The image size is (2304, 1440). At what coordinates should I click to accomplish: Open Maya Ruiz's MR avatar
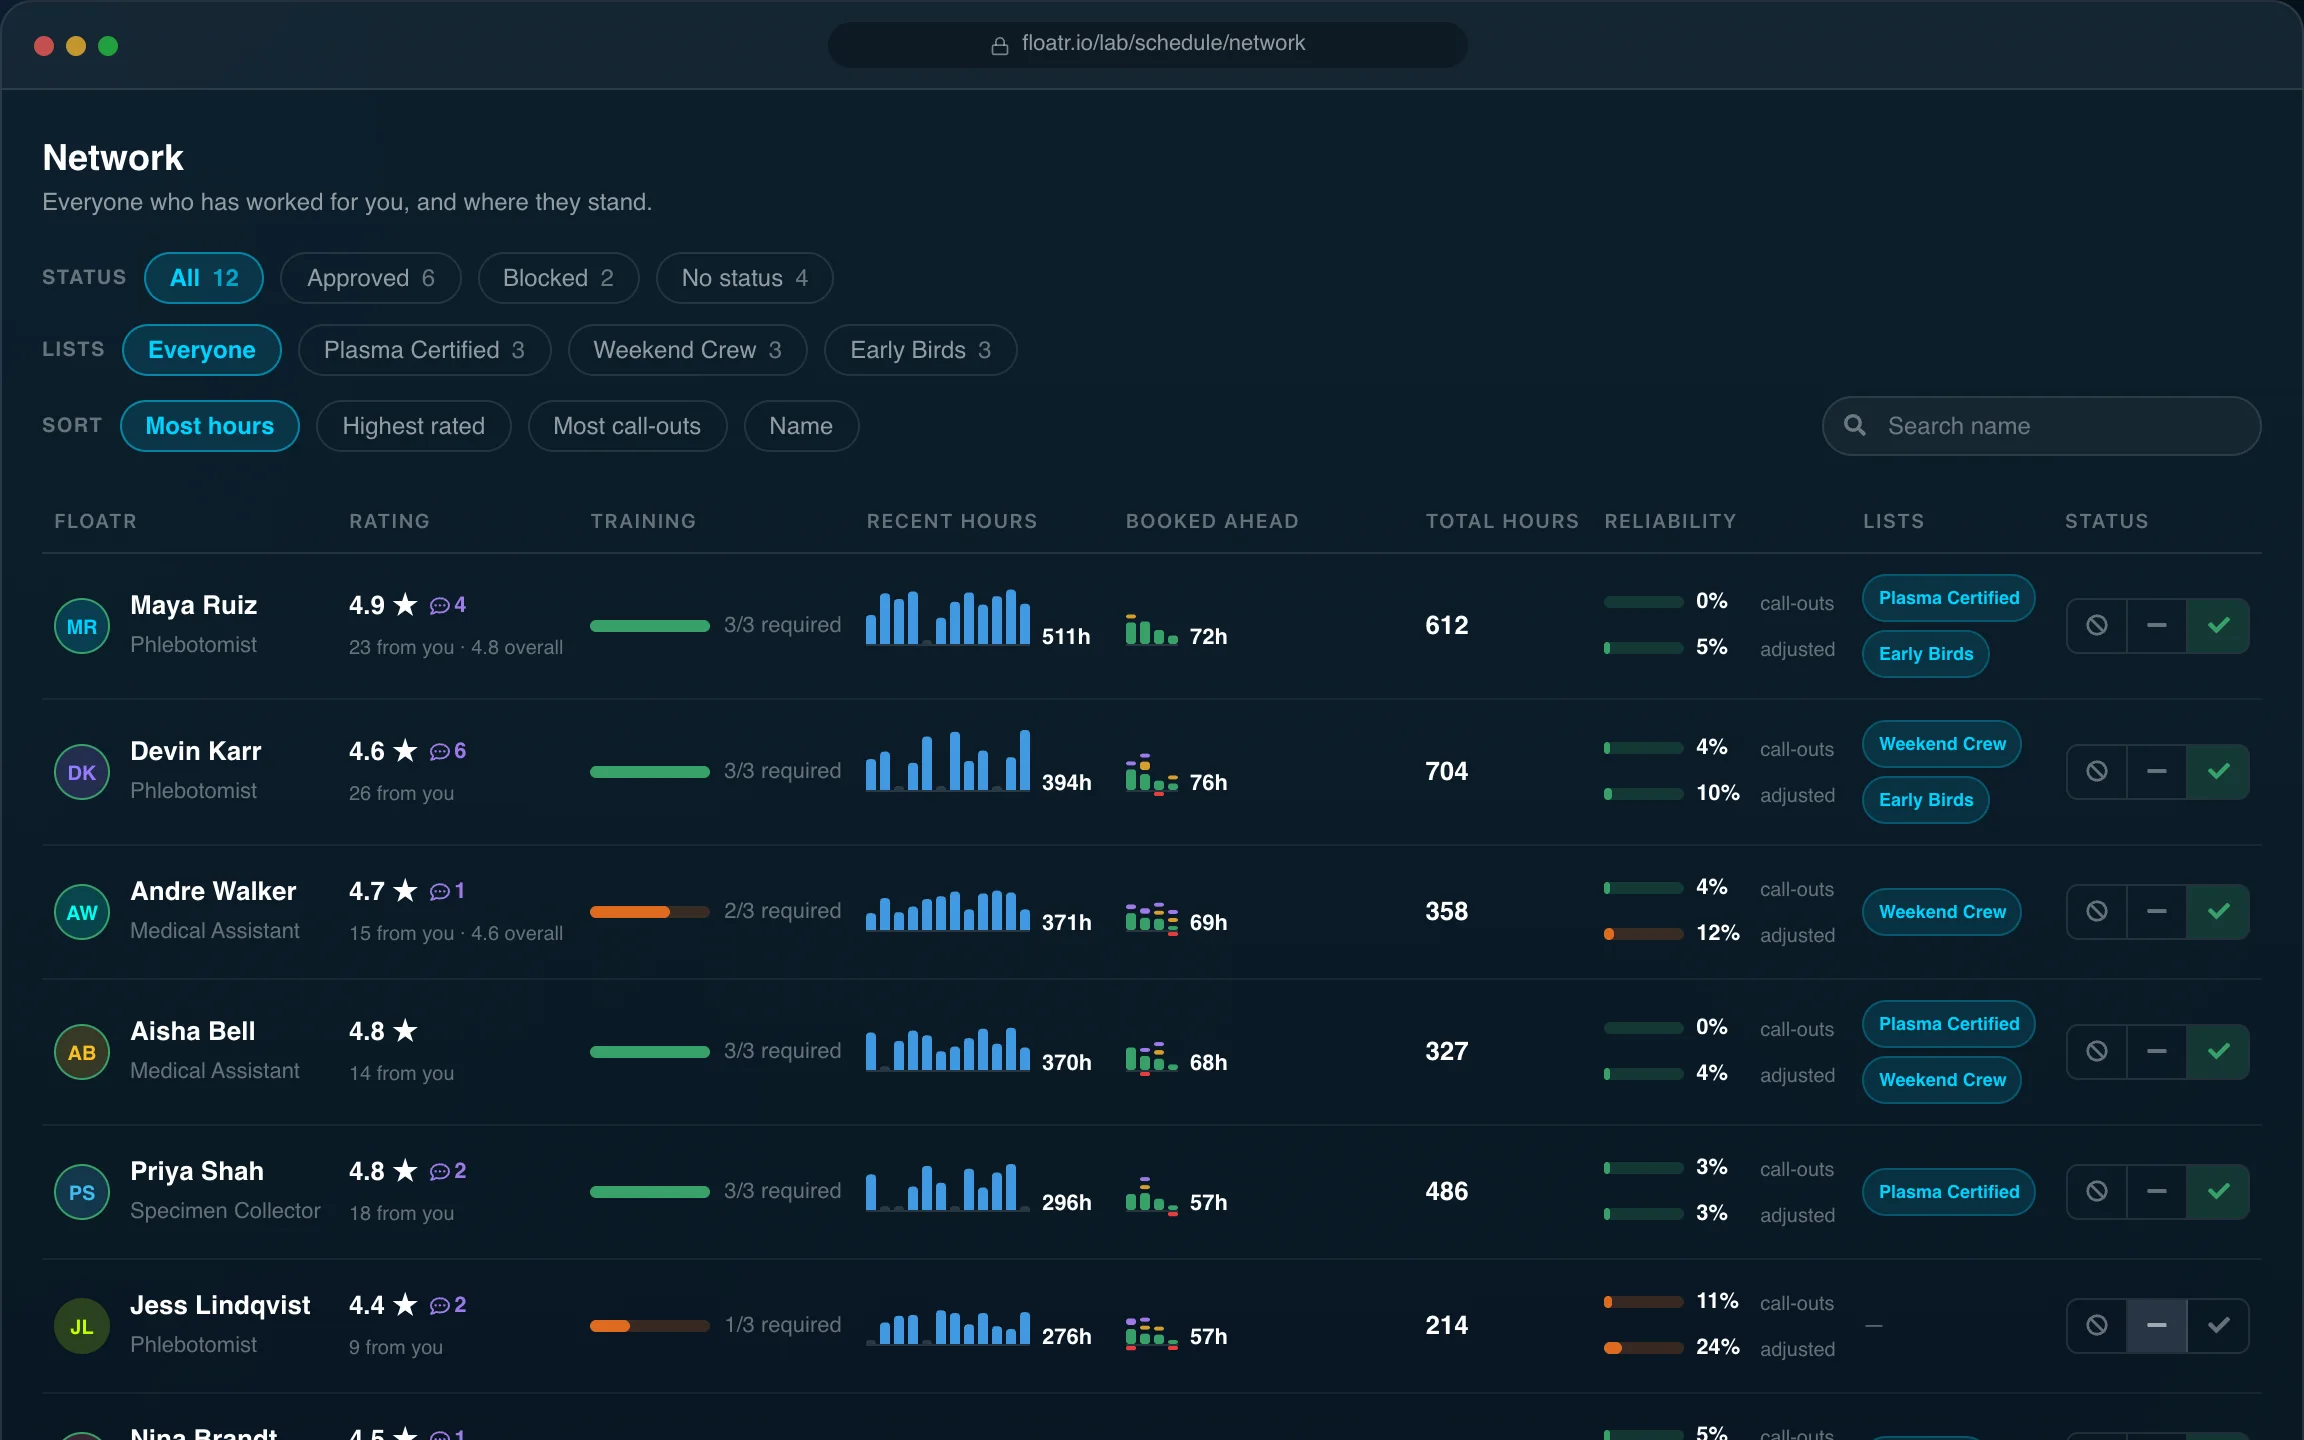[x=82, y=626]
